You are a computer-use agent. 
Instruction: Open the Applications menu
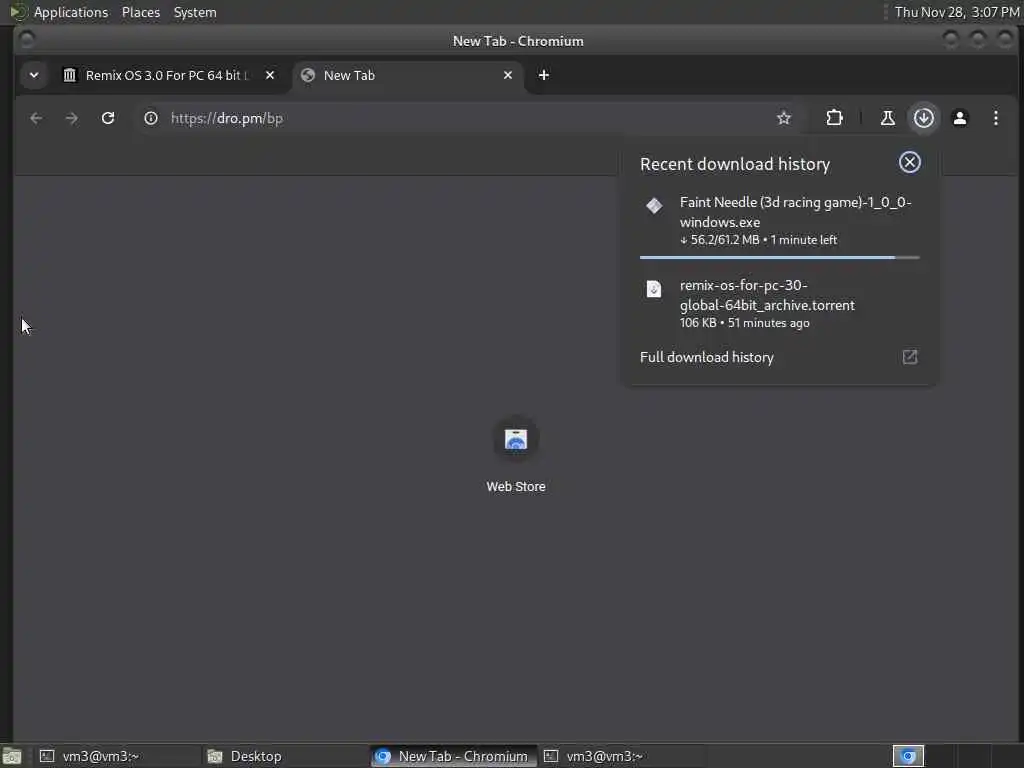click(71, 12)
